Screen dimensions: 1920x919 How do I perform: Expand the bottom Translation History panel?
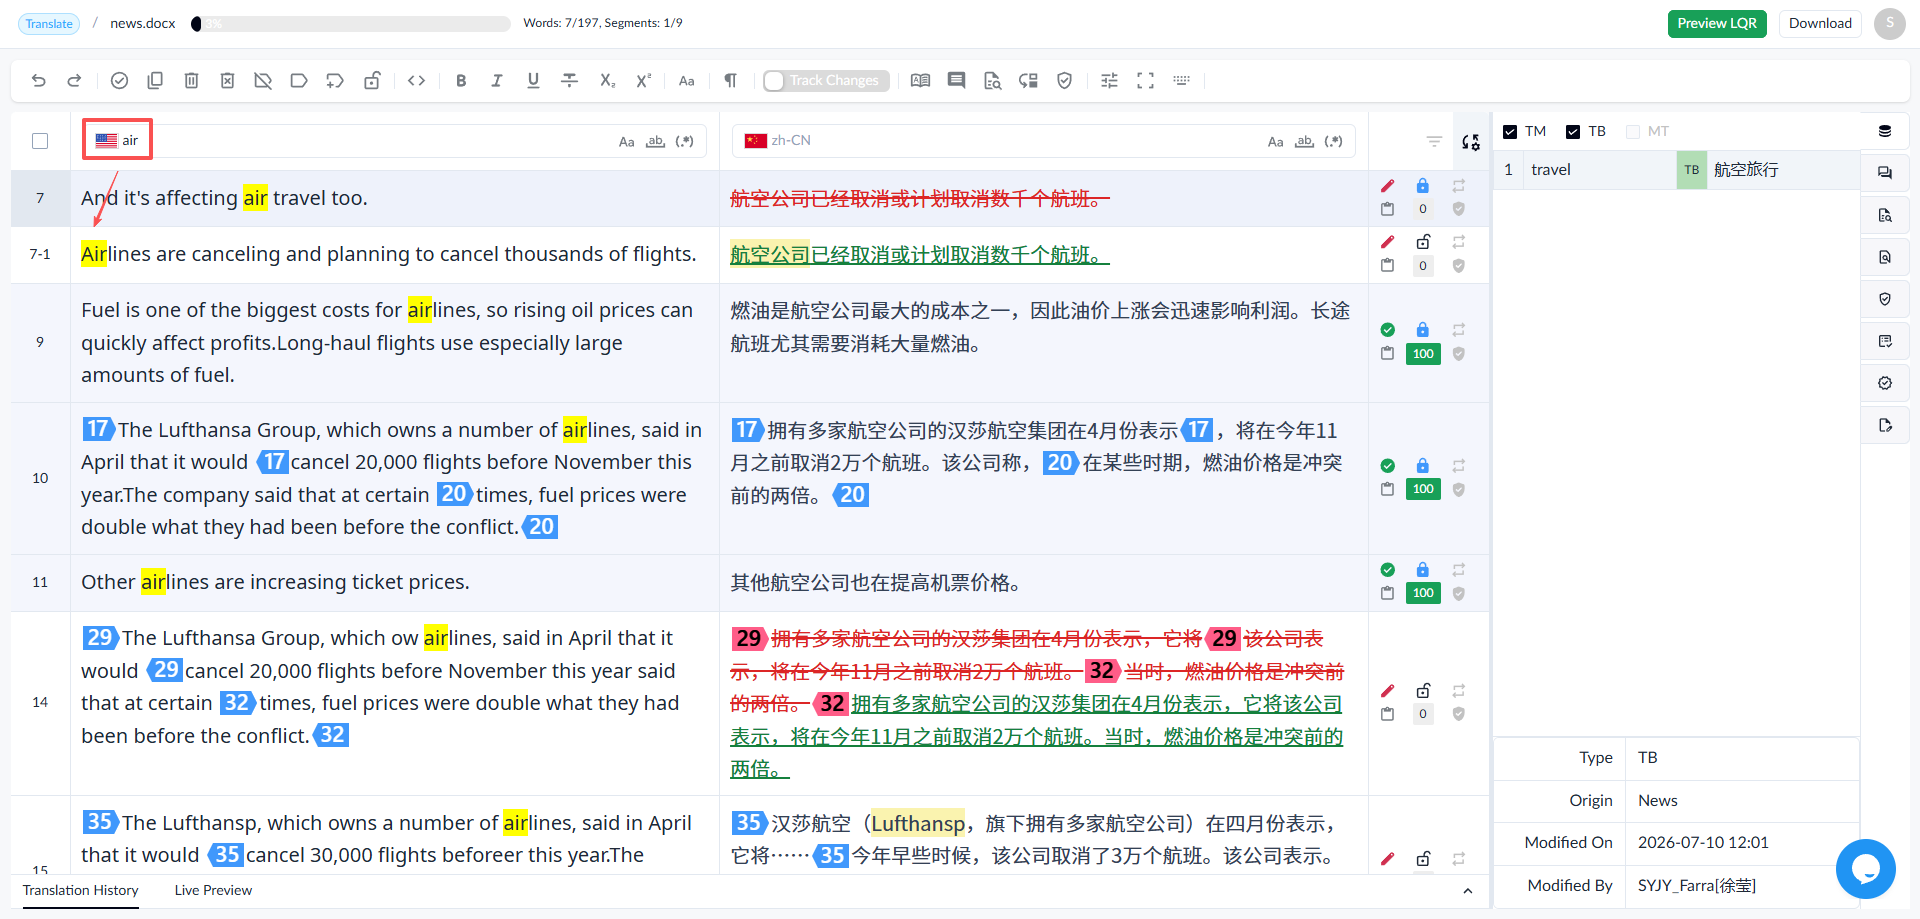[x=1467, y=891]
